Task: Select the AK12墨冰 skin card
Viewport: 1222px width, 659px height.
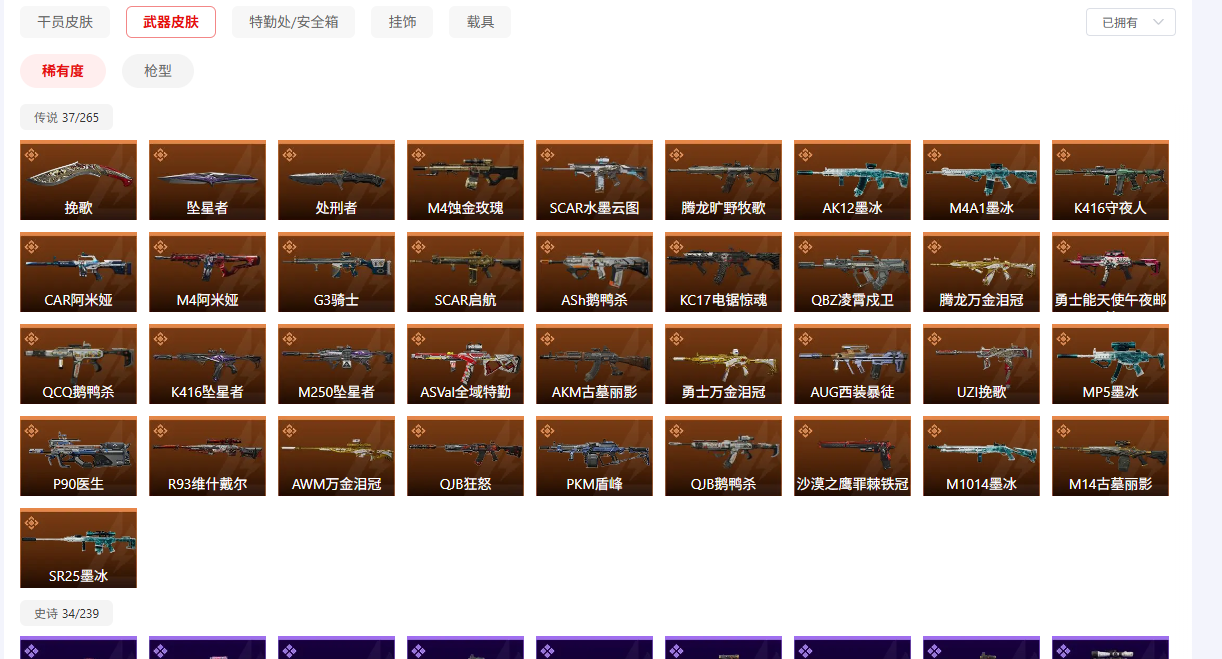Action: coord(852,180)
